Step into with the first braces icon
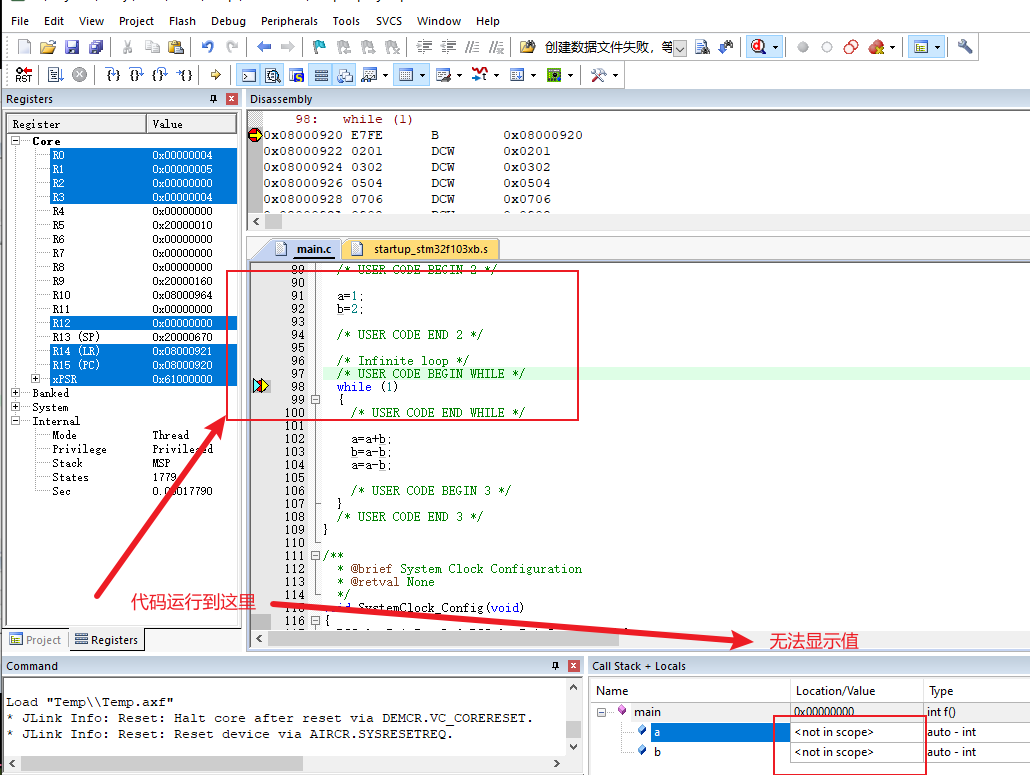The image size is (1030, 775). click(x=113, y=75)
